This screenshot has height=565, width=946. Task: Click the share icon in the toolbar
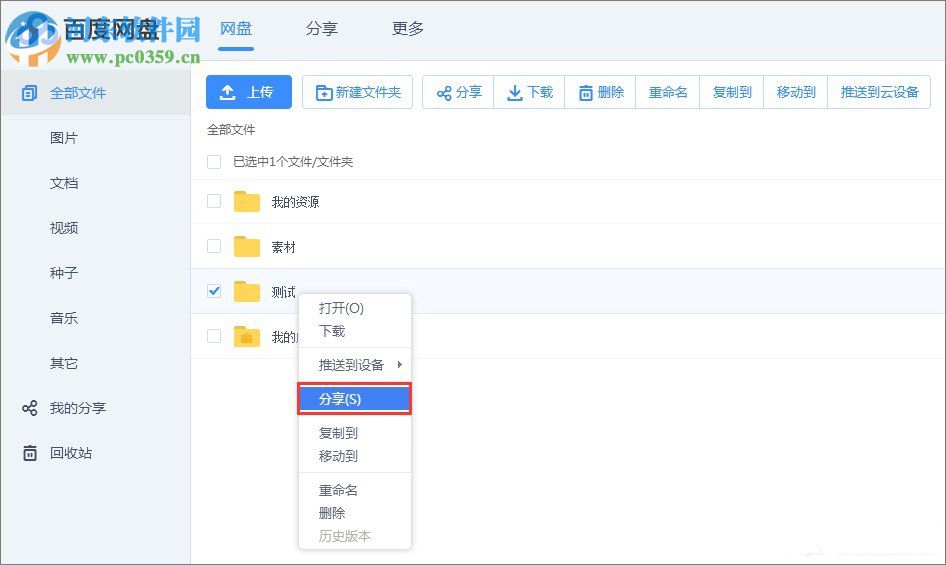point(444,93)
